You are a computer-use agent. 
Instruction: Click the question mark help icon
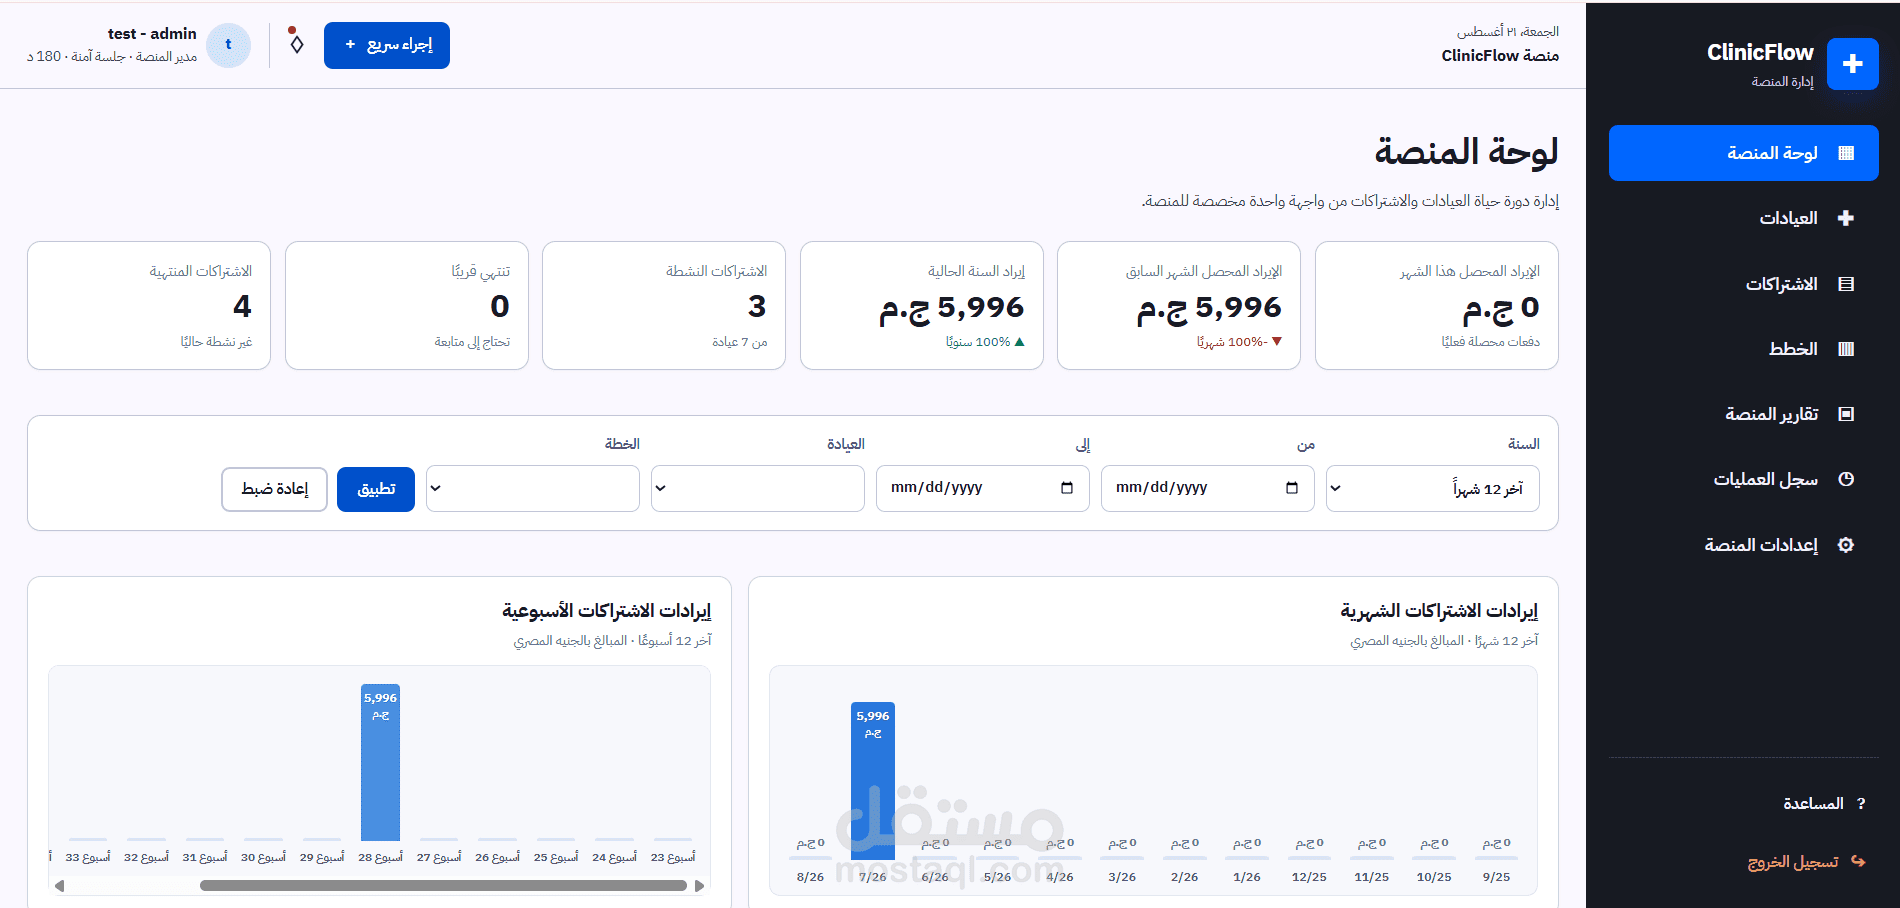pyautogui.click(x=1860, y=803)
